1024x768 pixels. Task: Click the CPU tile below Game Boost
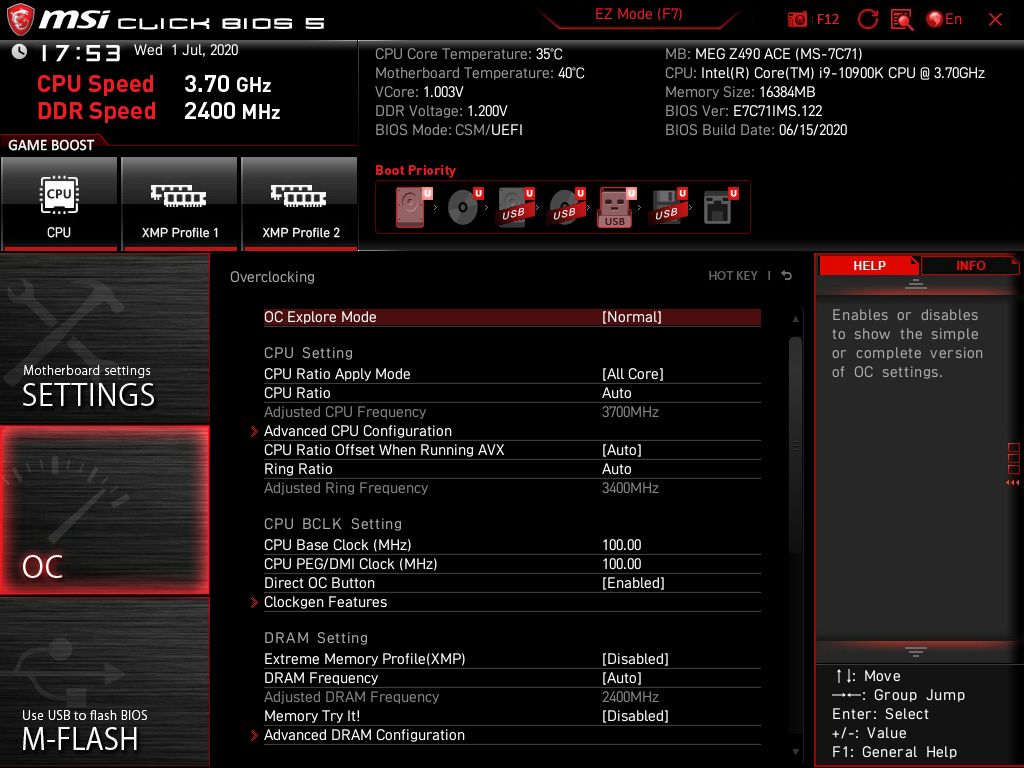[x=59, y=204]
